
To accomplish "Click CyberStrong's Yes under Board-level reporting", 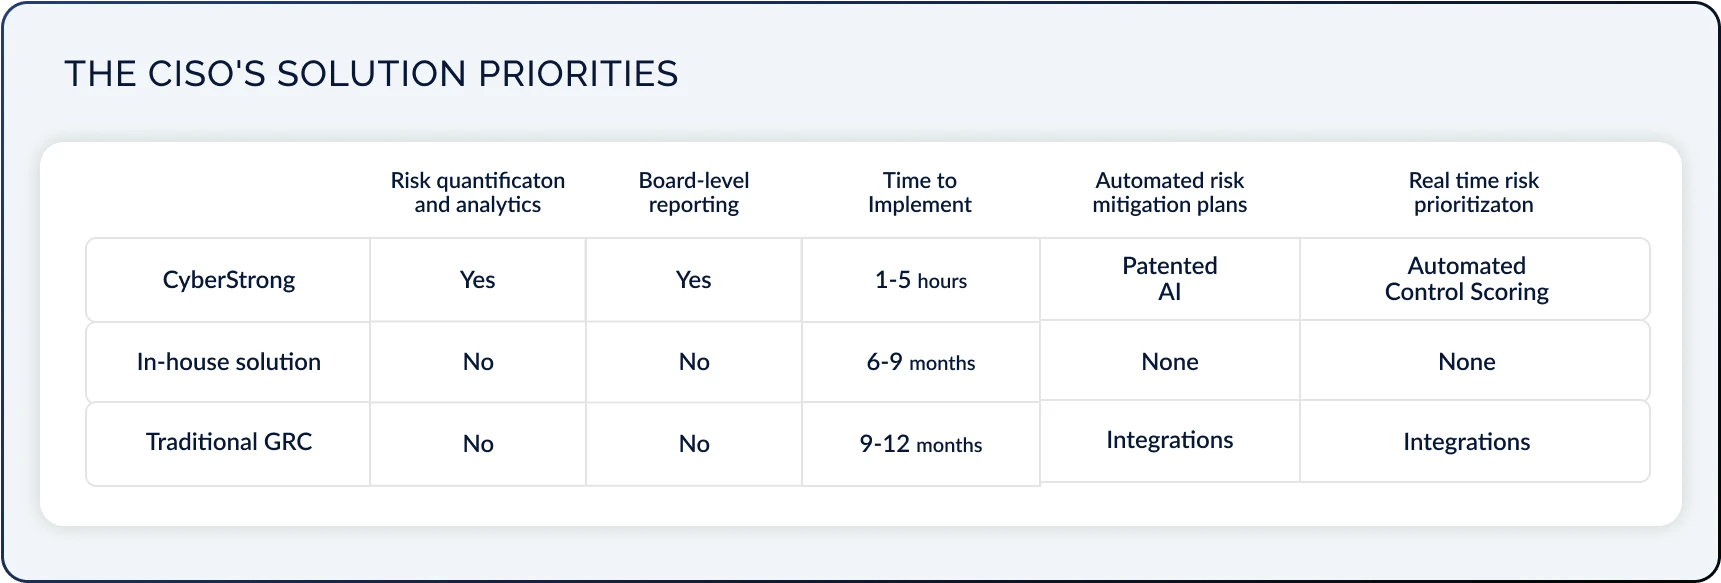I will (x=694, y=280).
